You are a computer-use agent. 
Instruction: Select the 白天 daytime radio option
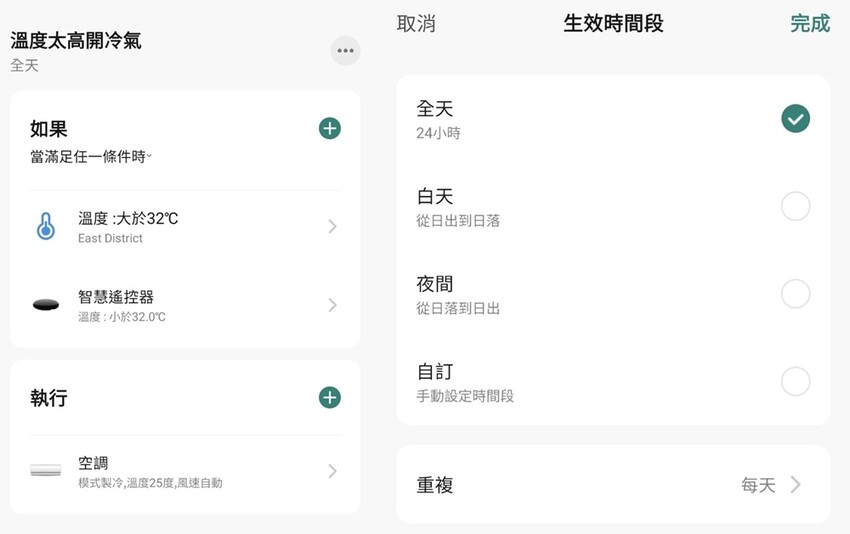click(x=795, y=206)
